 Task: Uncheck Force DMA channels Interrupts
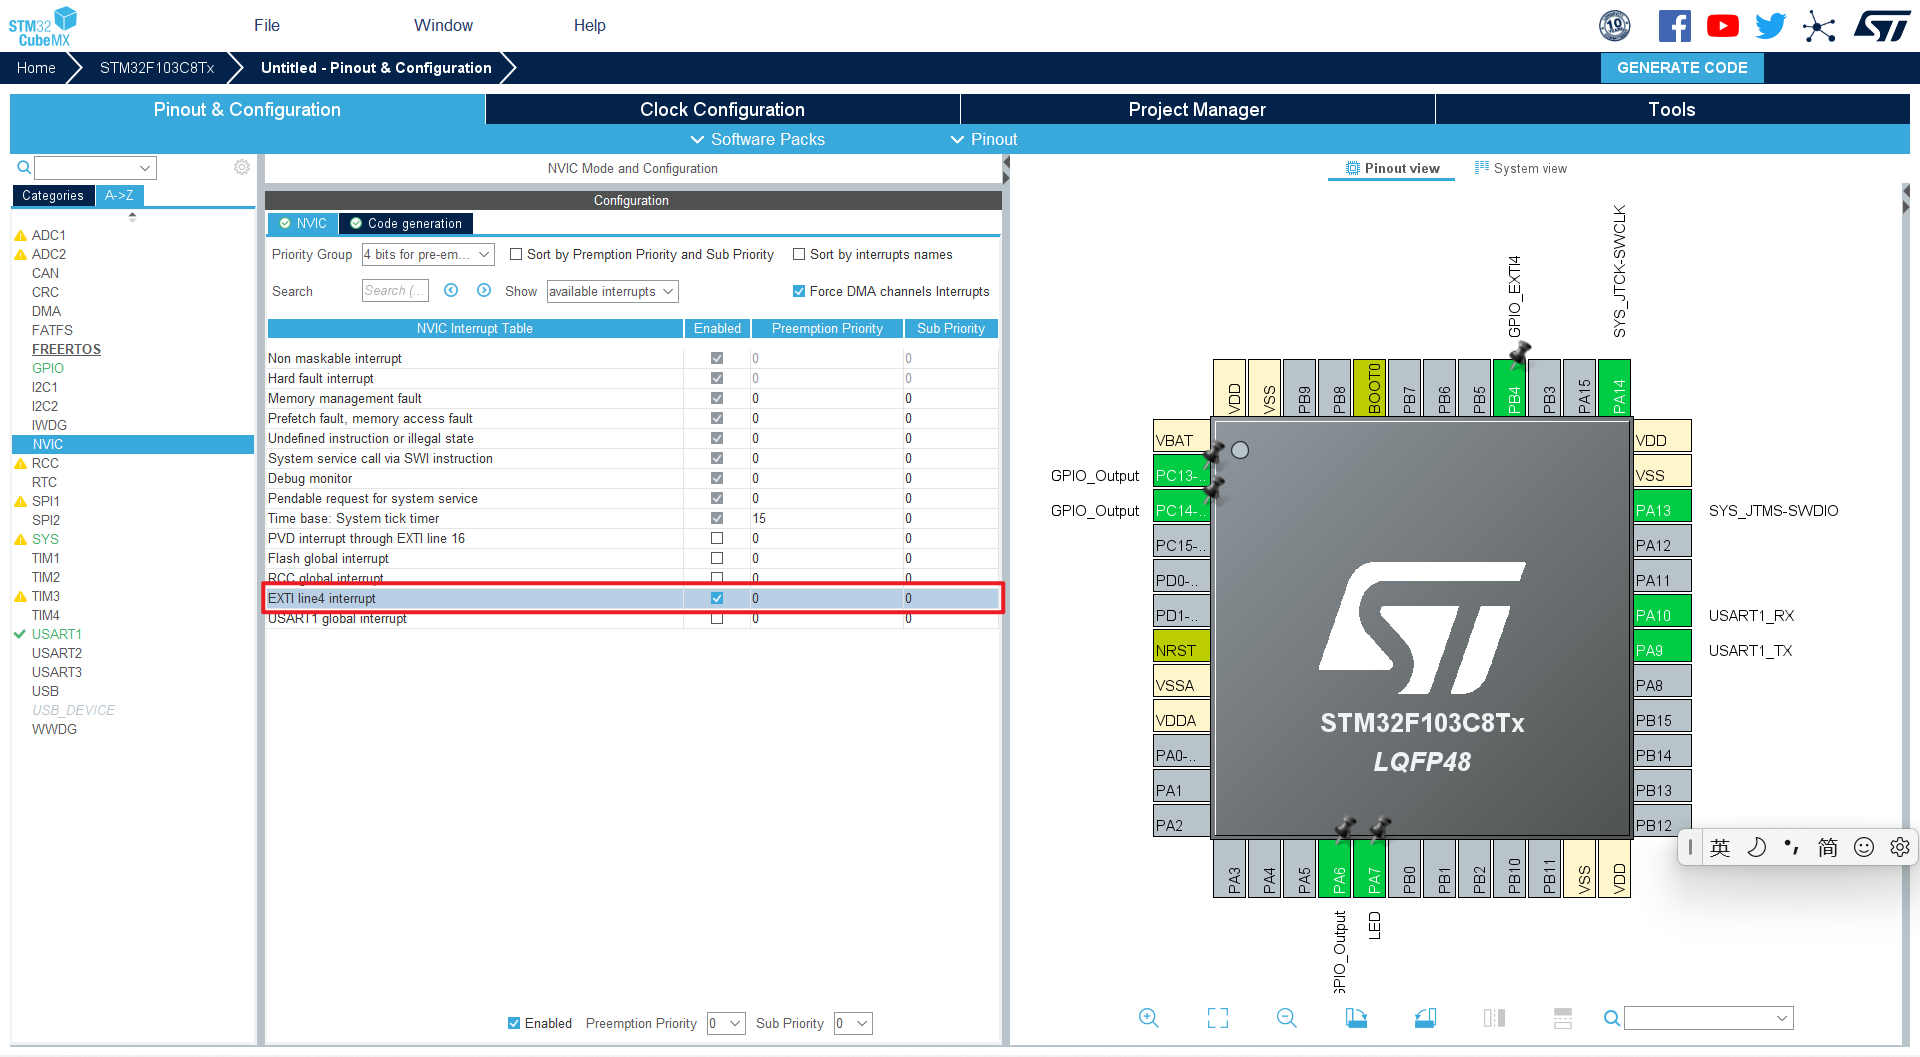click(799, 291)
